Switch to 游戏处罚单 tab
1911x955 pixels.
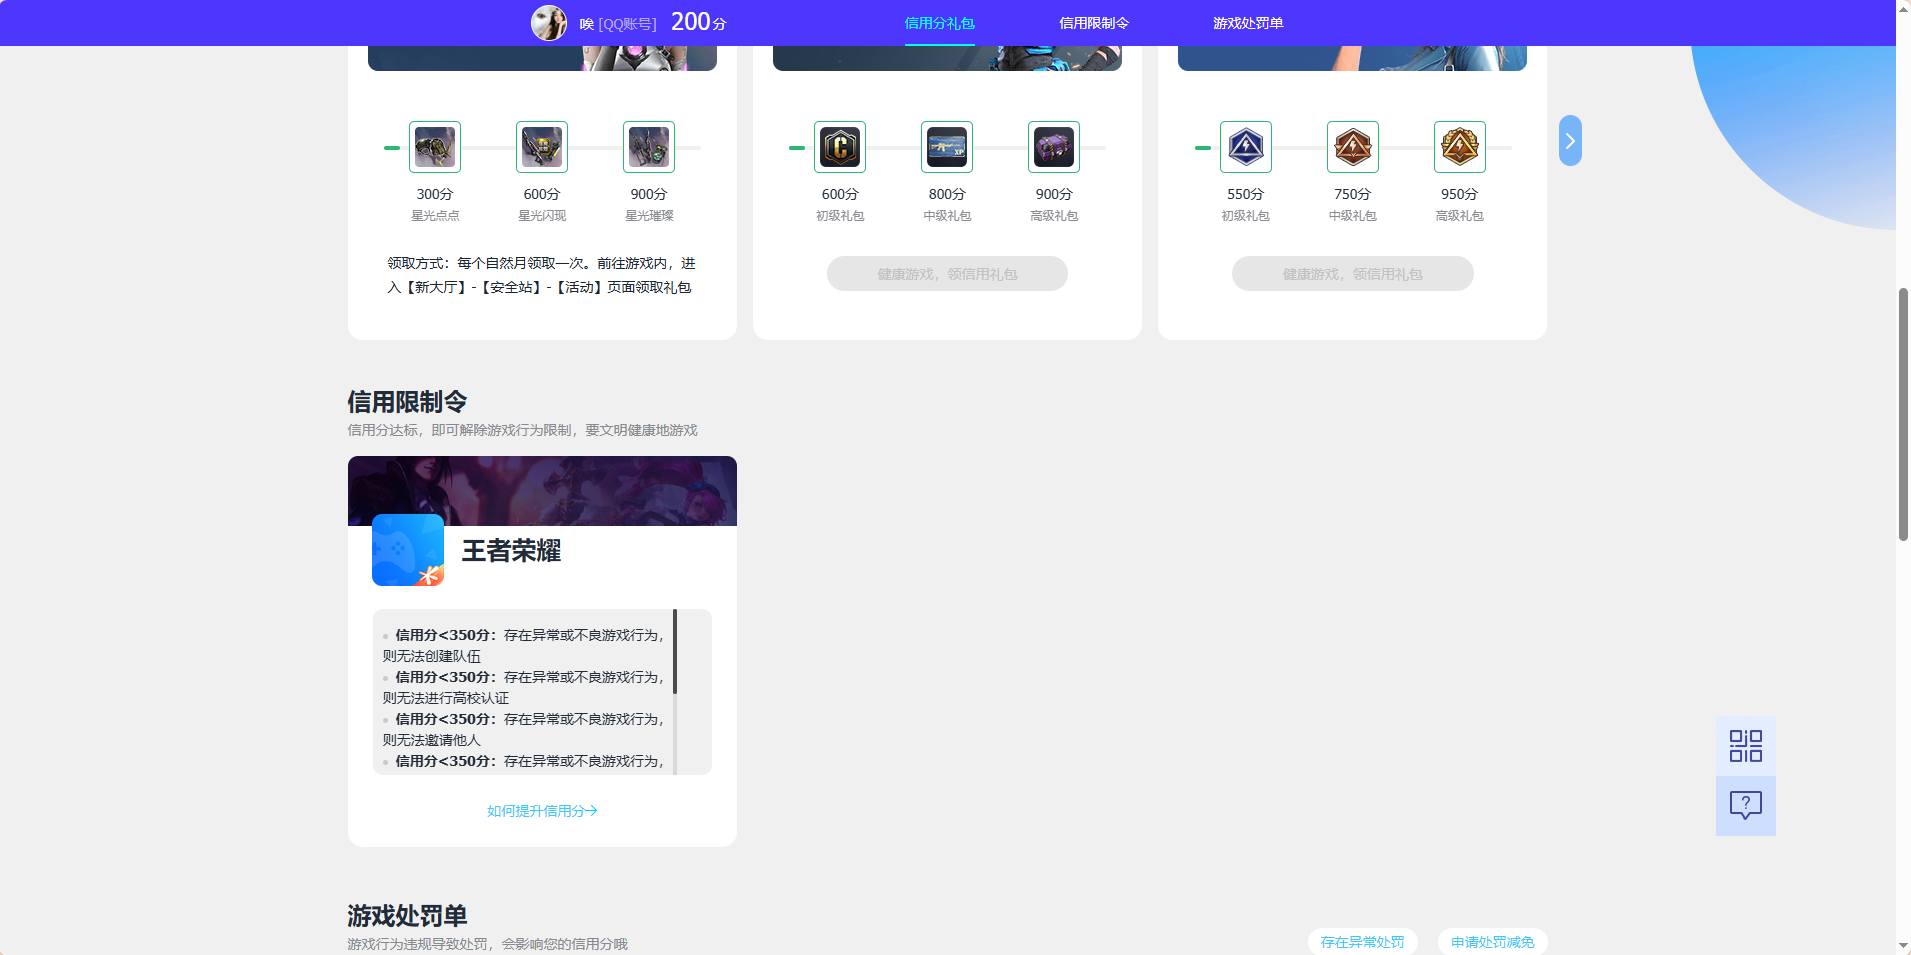click(1248, 23)
